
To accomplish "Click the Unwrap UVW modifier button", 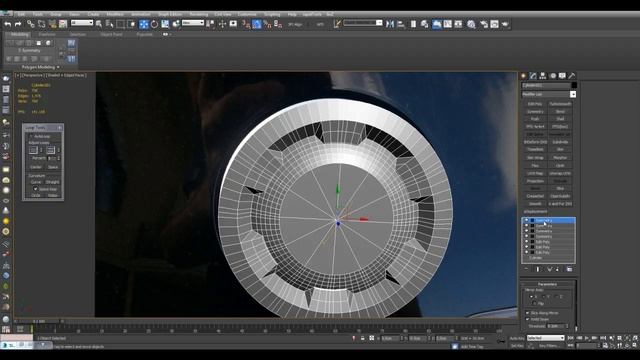I will point(560,173).
